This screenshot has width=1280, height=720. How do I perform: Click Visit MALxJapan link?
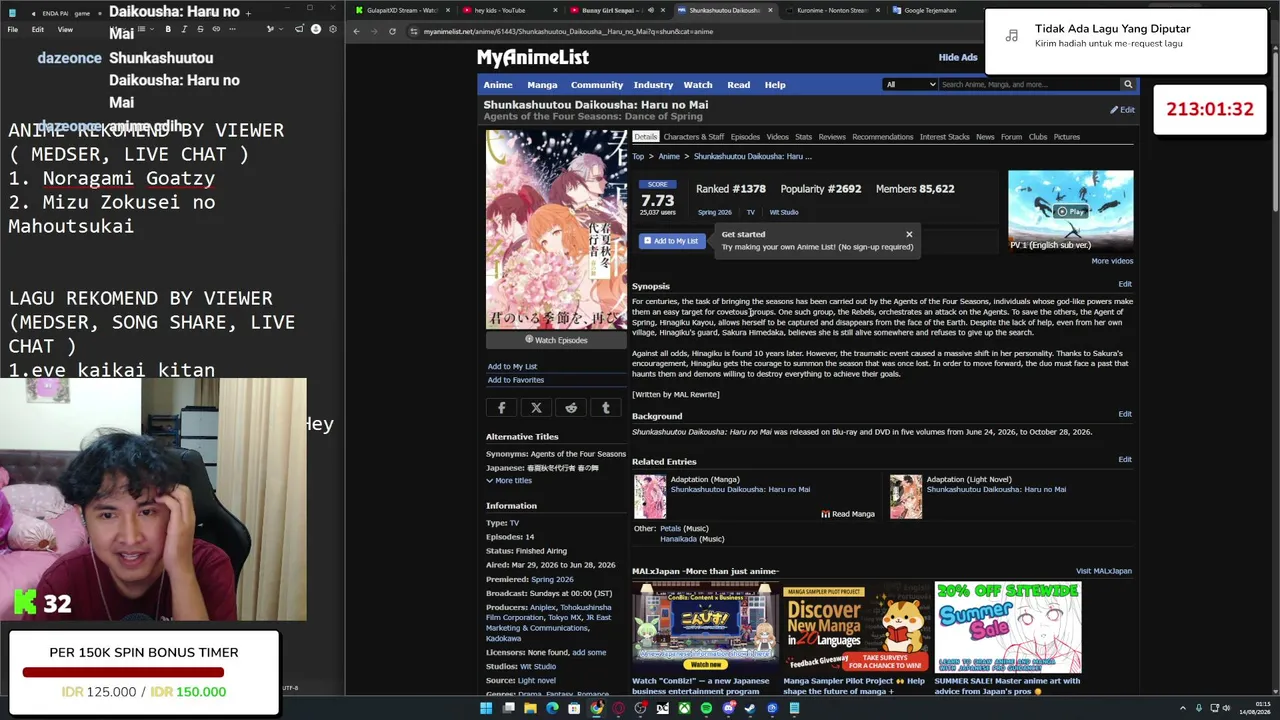[1104, 571]
